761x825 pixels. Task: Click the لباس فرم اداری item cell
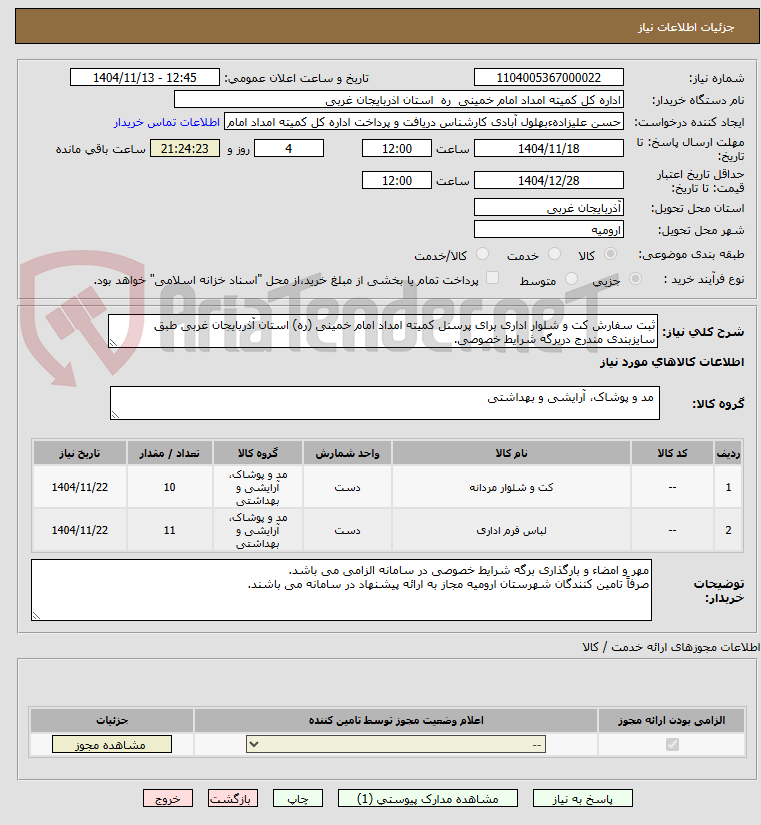[511, 530]
